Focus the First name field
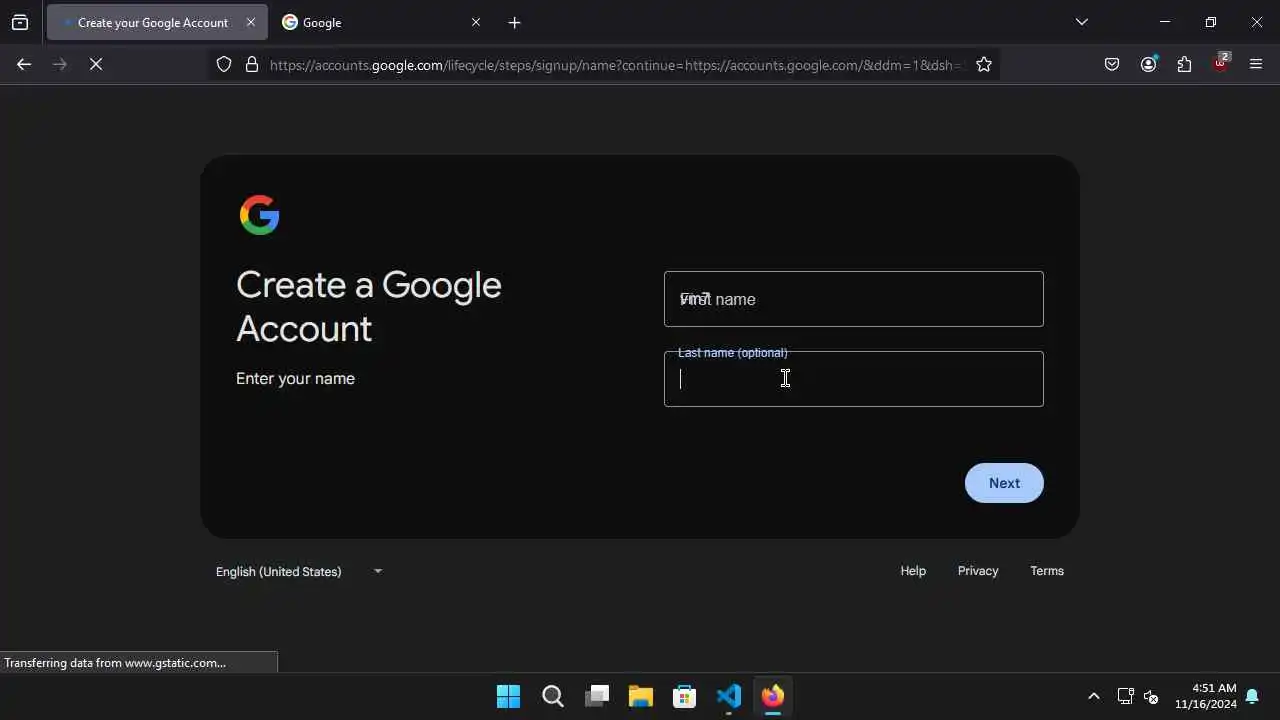This screenshot has height=720, width=1280. coord(854,299)
